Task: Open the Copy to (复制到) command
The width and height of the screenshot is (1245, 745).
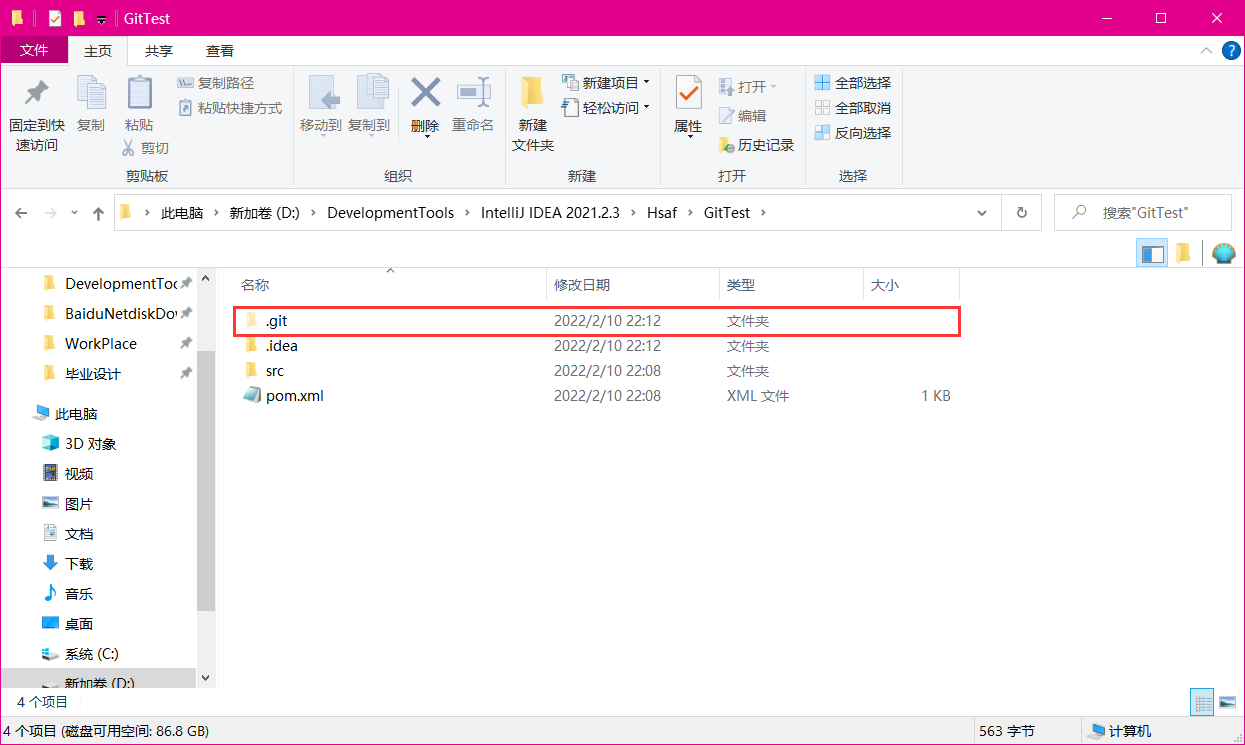Action: [369, 104]
